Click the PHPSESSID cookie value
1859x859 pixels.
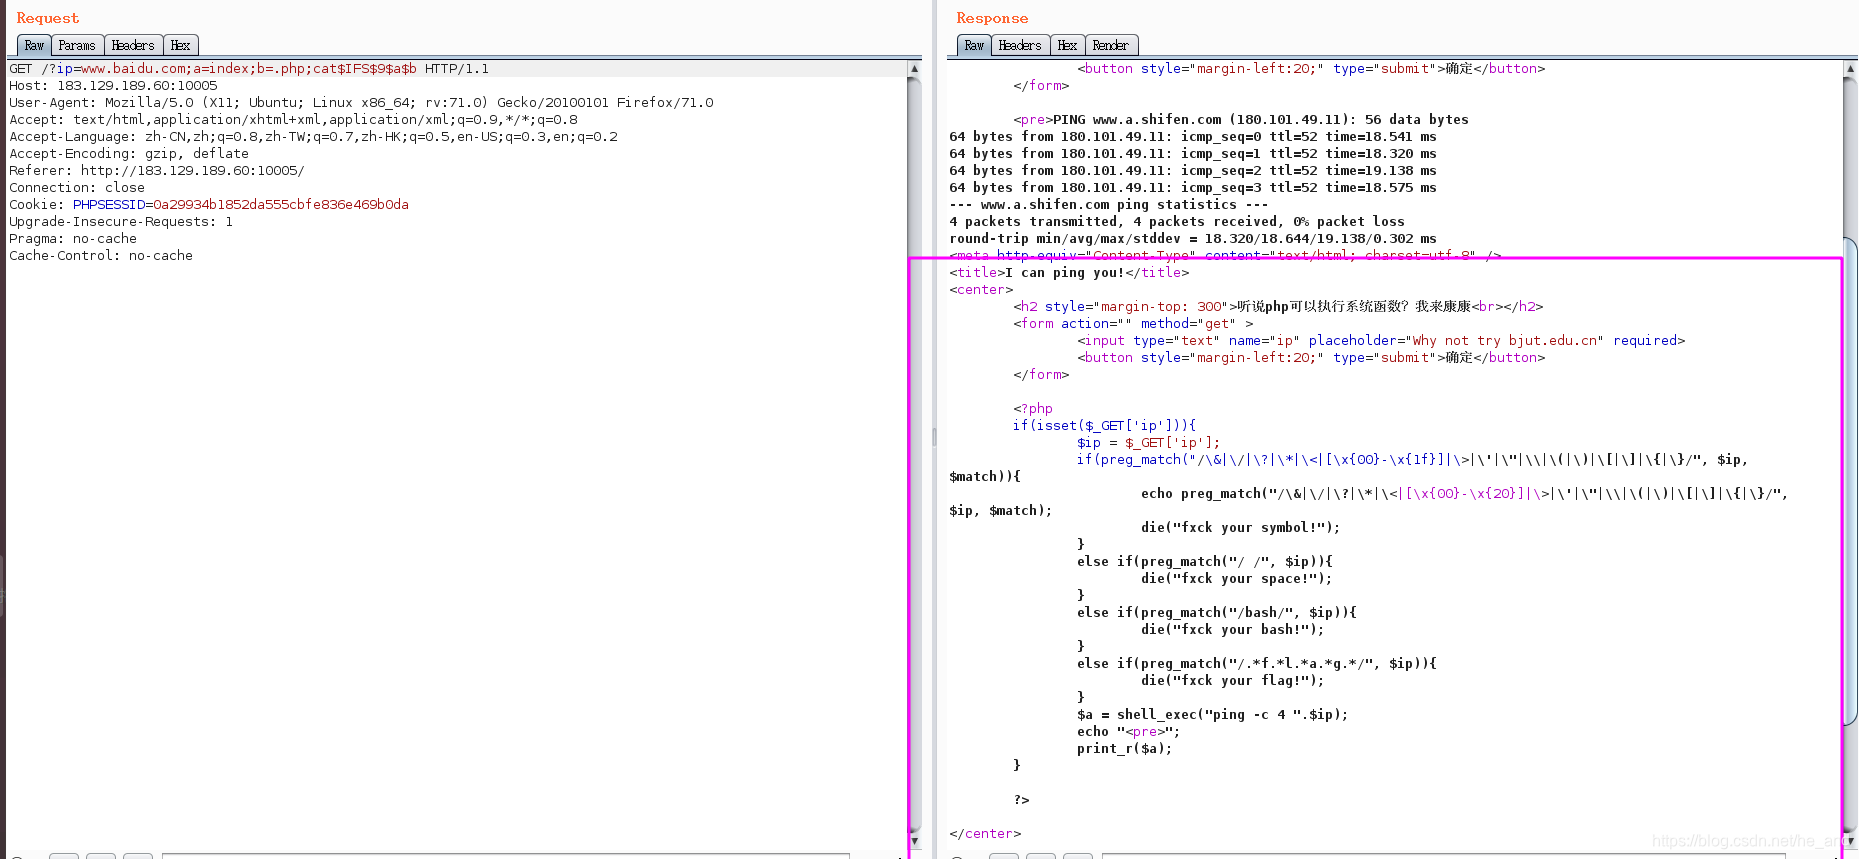[281, 205]
